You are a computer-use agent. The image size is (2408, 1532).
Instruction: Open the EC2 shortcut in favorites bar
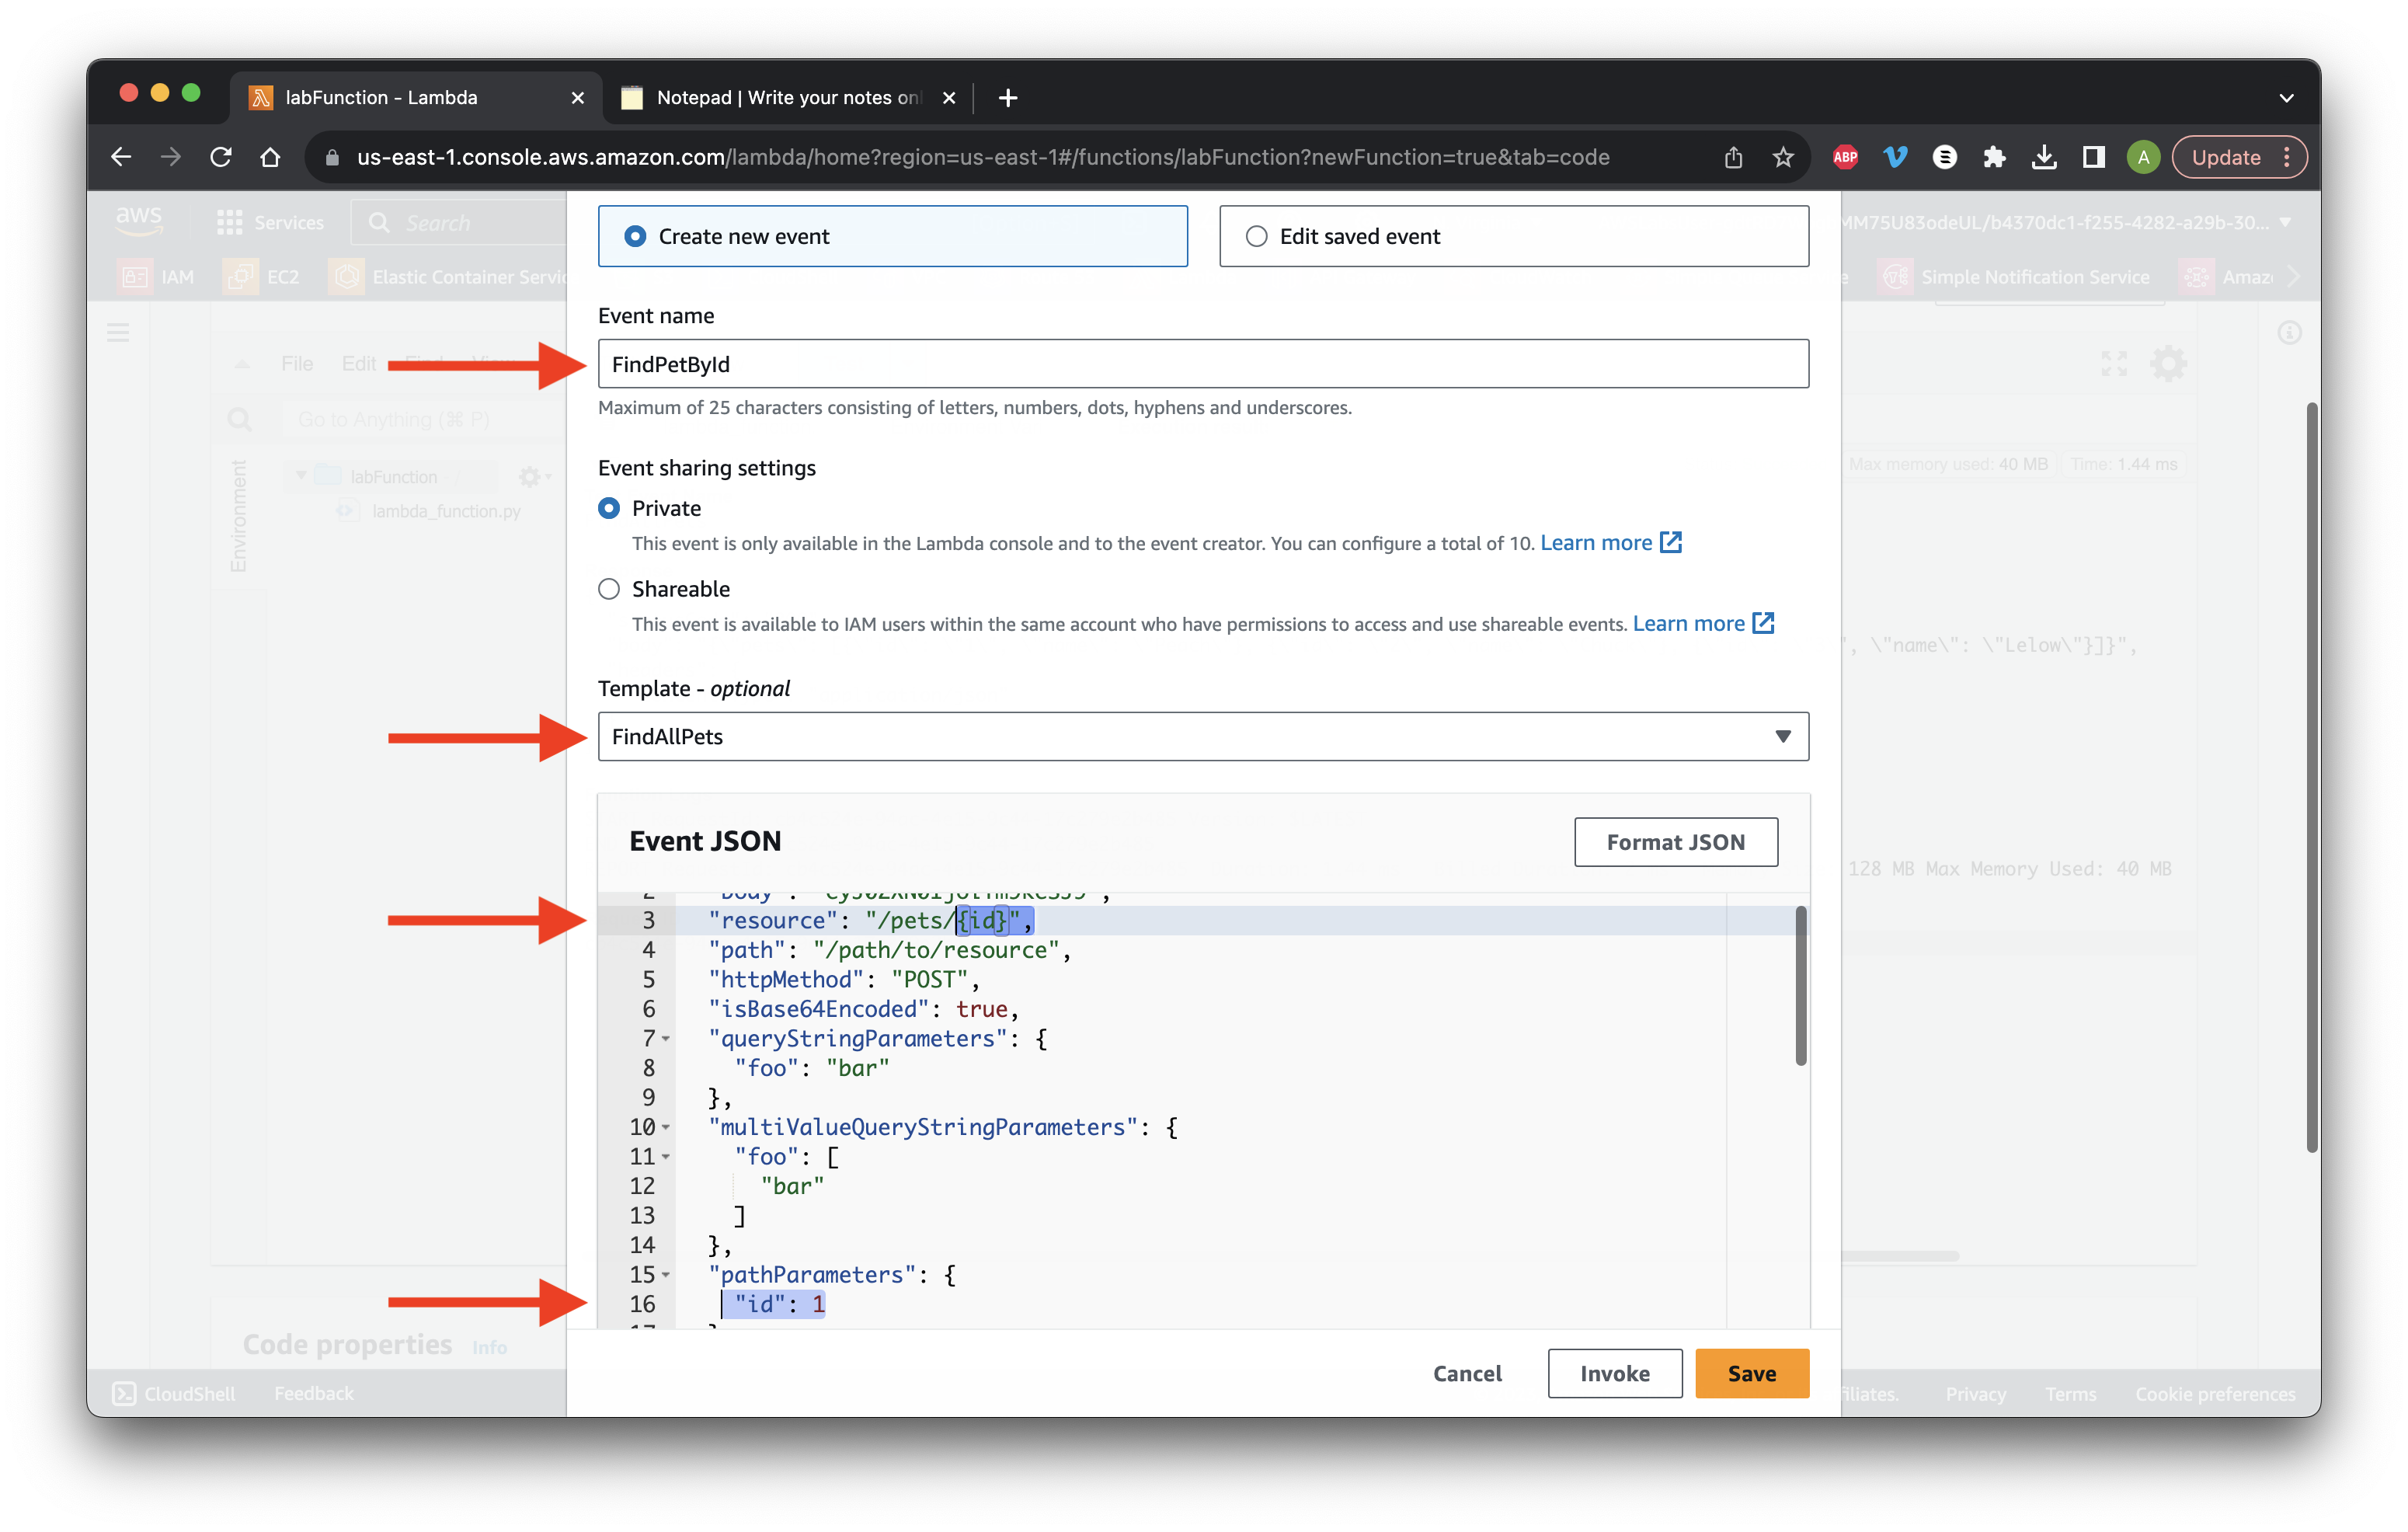tap(262, 277)
